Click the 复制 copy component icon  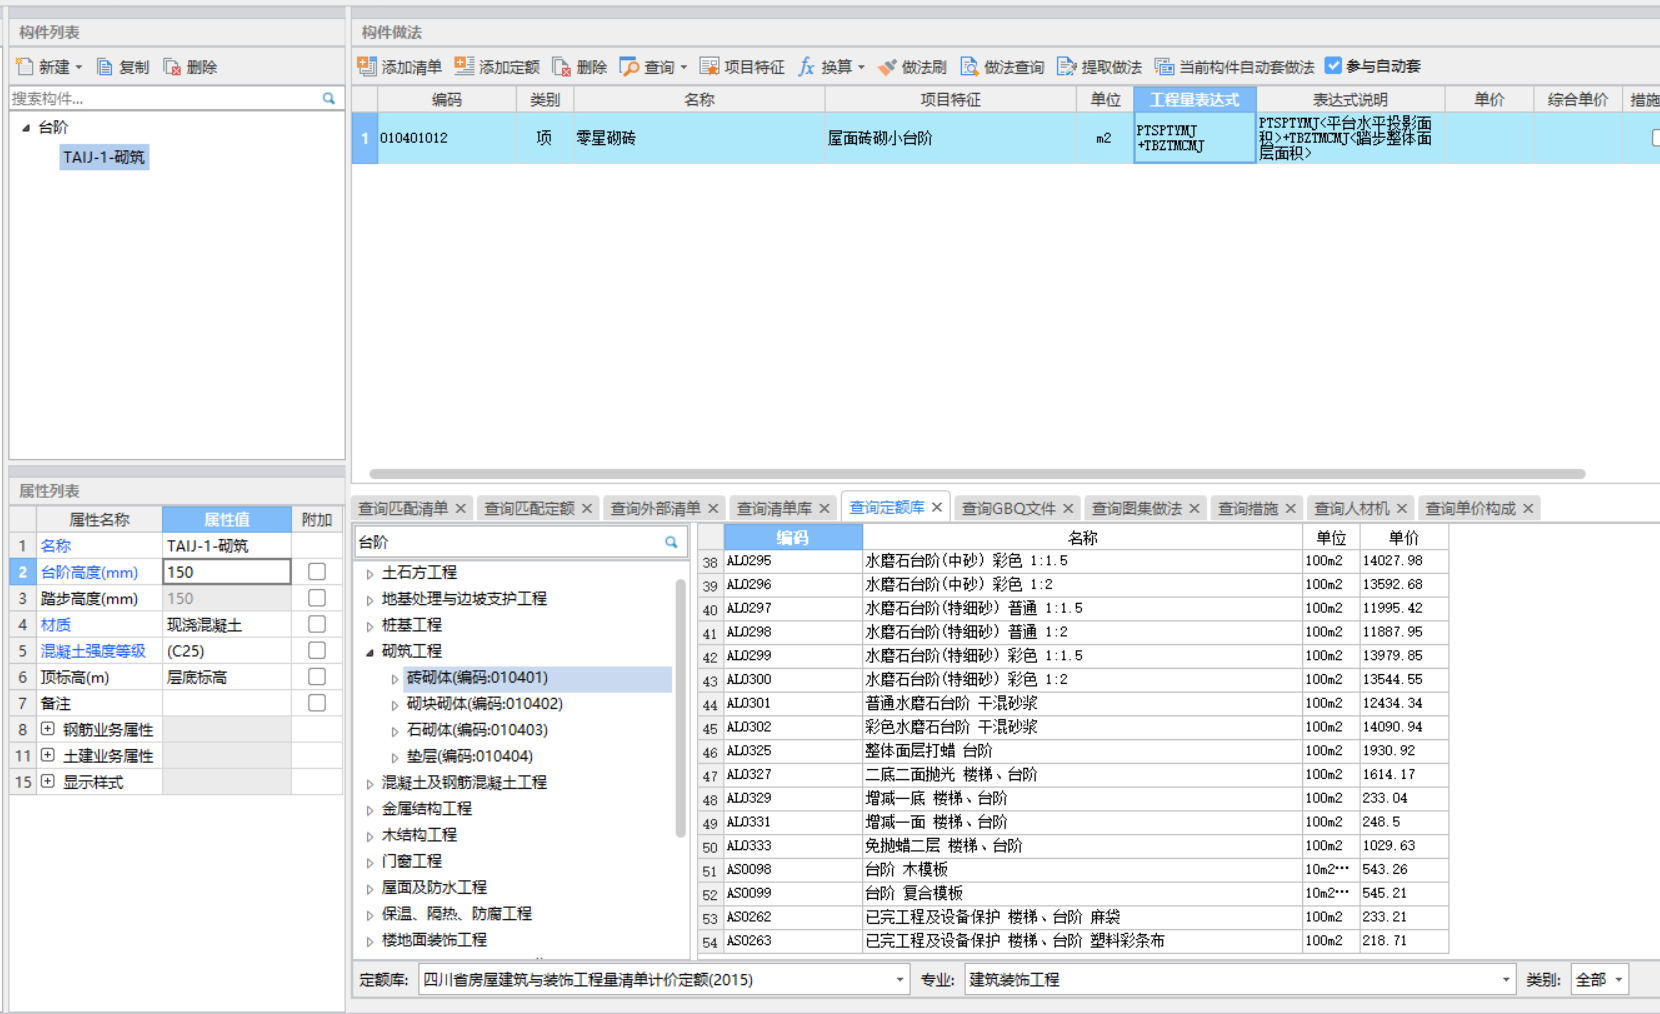(x=105, y=67)
